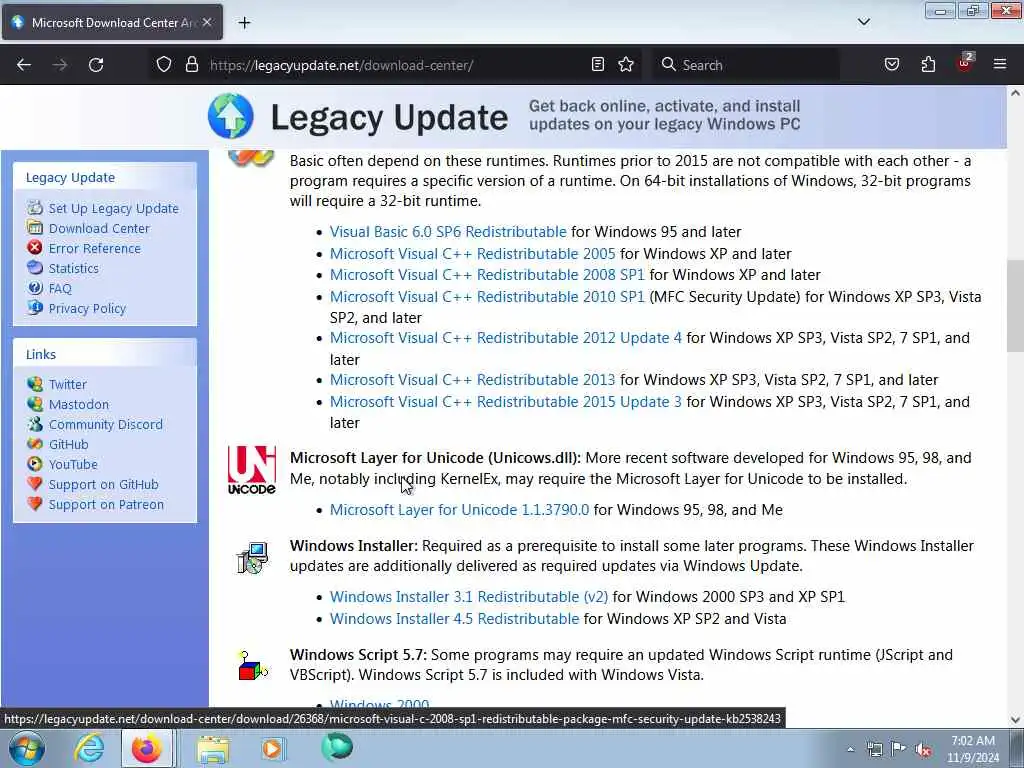Click the FAQ question mark icon
The height and width of the screenshot is (768, 1024).
[x=35, y=288]
